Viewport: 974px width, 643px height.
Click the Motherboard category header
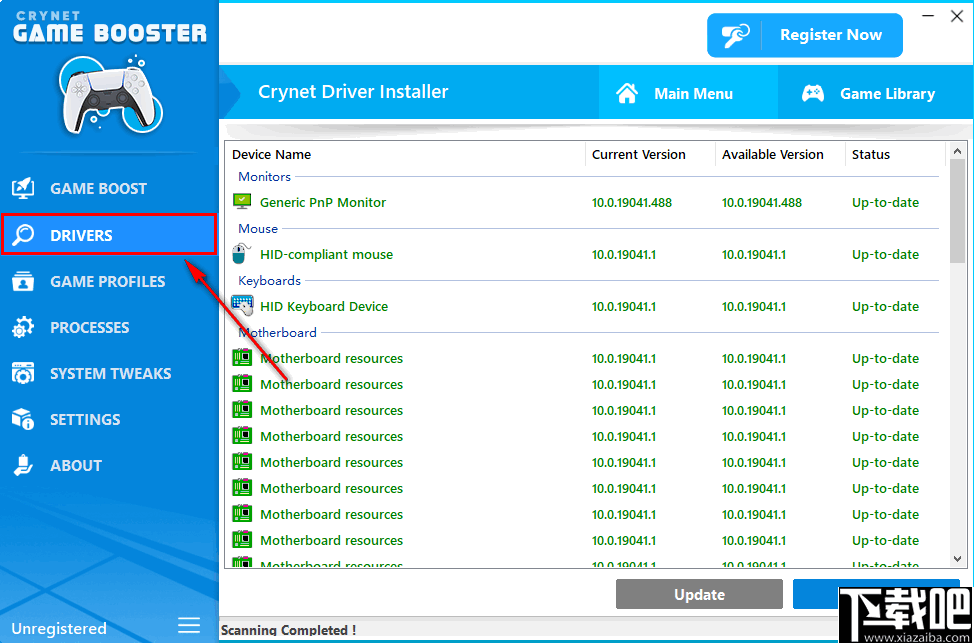click(x=278, y=332)
